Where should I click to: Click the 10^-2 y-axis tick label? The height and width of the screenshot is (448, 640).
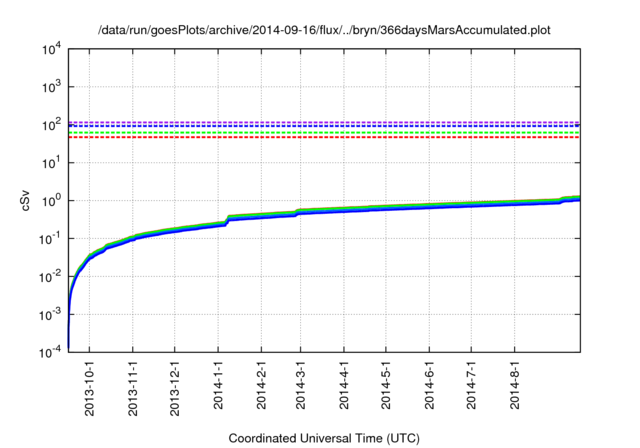point(51,276)
